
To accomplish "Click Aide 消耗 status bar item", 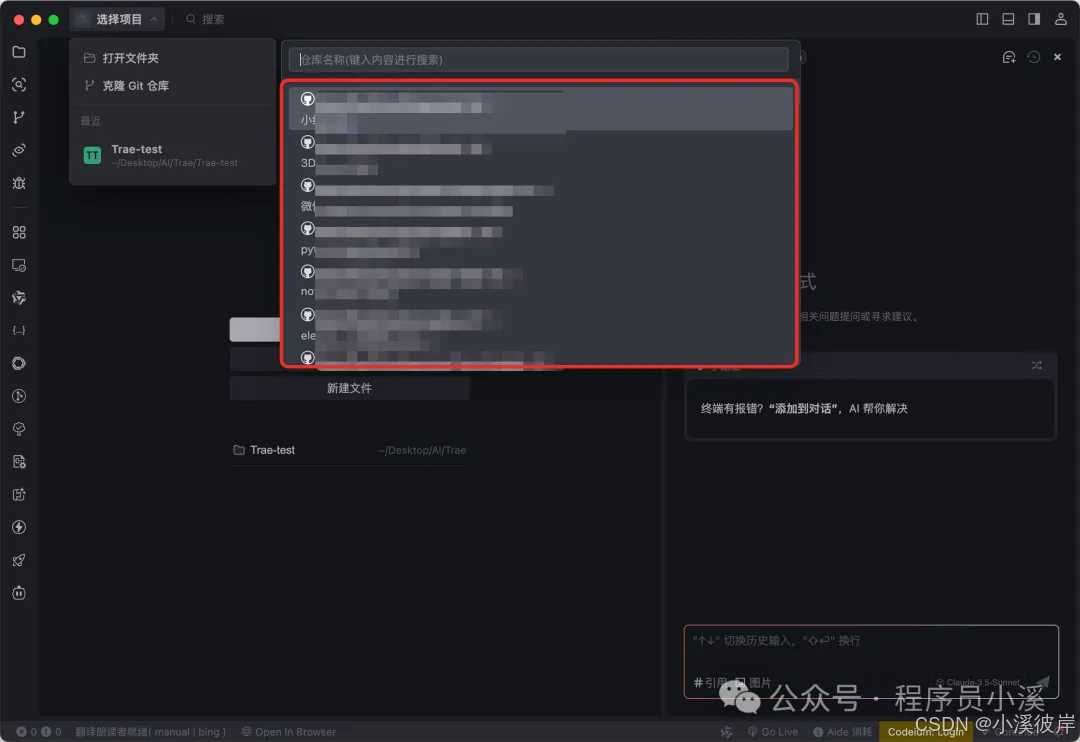I will pyautogui.click(x=842, y=732).
